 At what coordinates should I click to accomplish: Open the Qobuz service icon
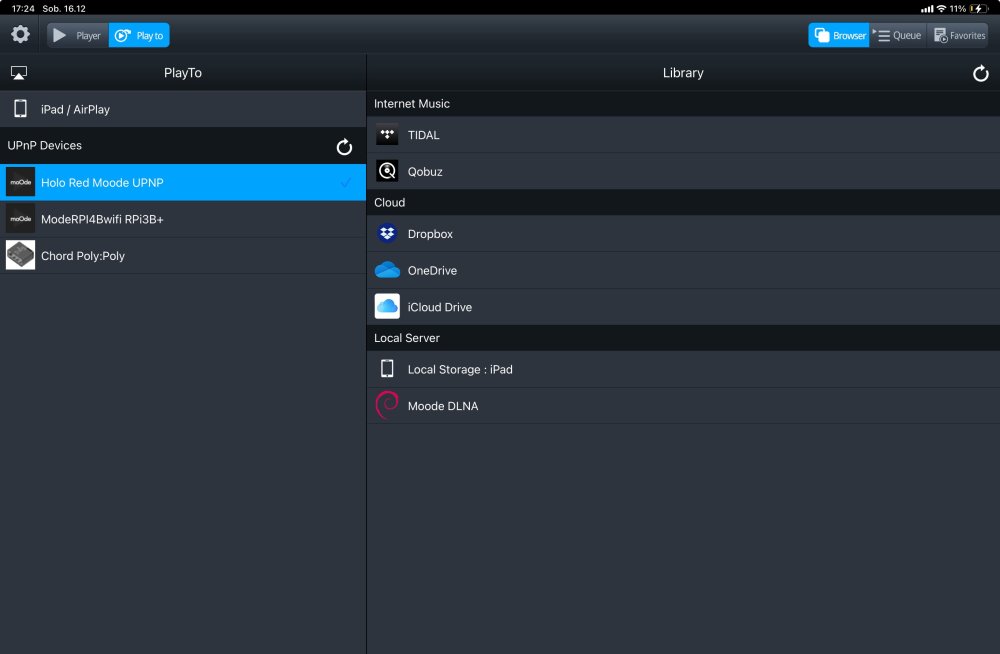387,171
